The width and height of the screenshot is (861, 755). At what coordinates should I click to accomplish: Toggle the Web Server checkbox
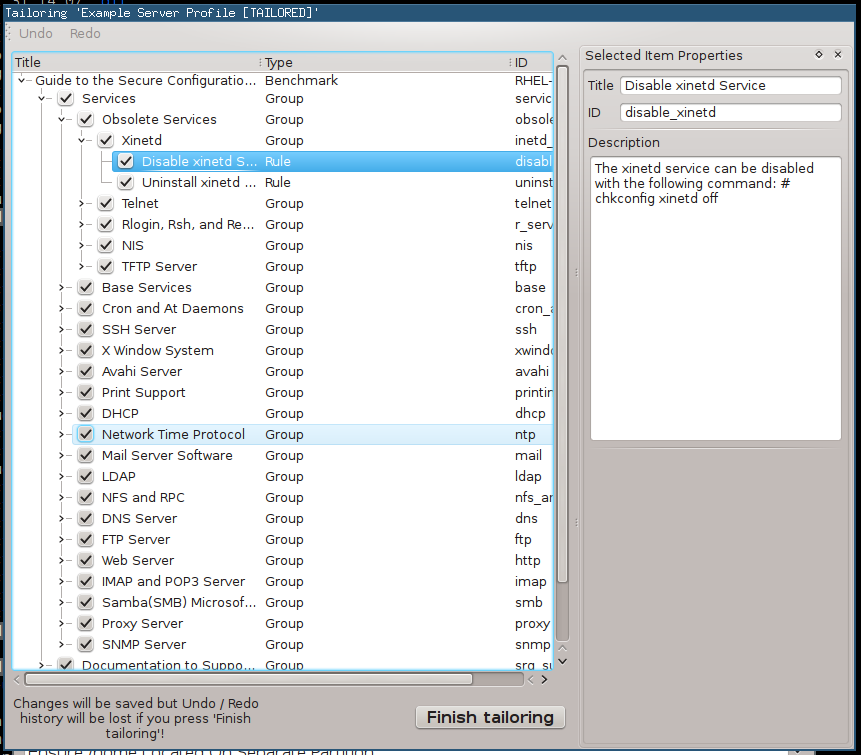pyautogui.click(x=86, y=560)
